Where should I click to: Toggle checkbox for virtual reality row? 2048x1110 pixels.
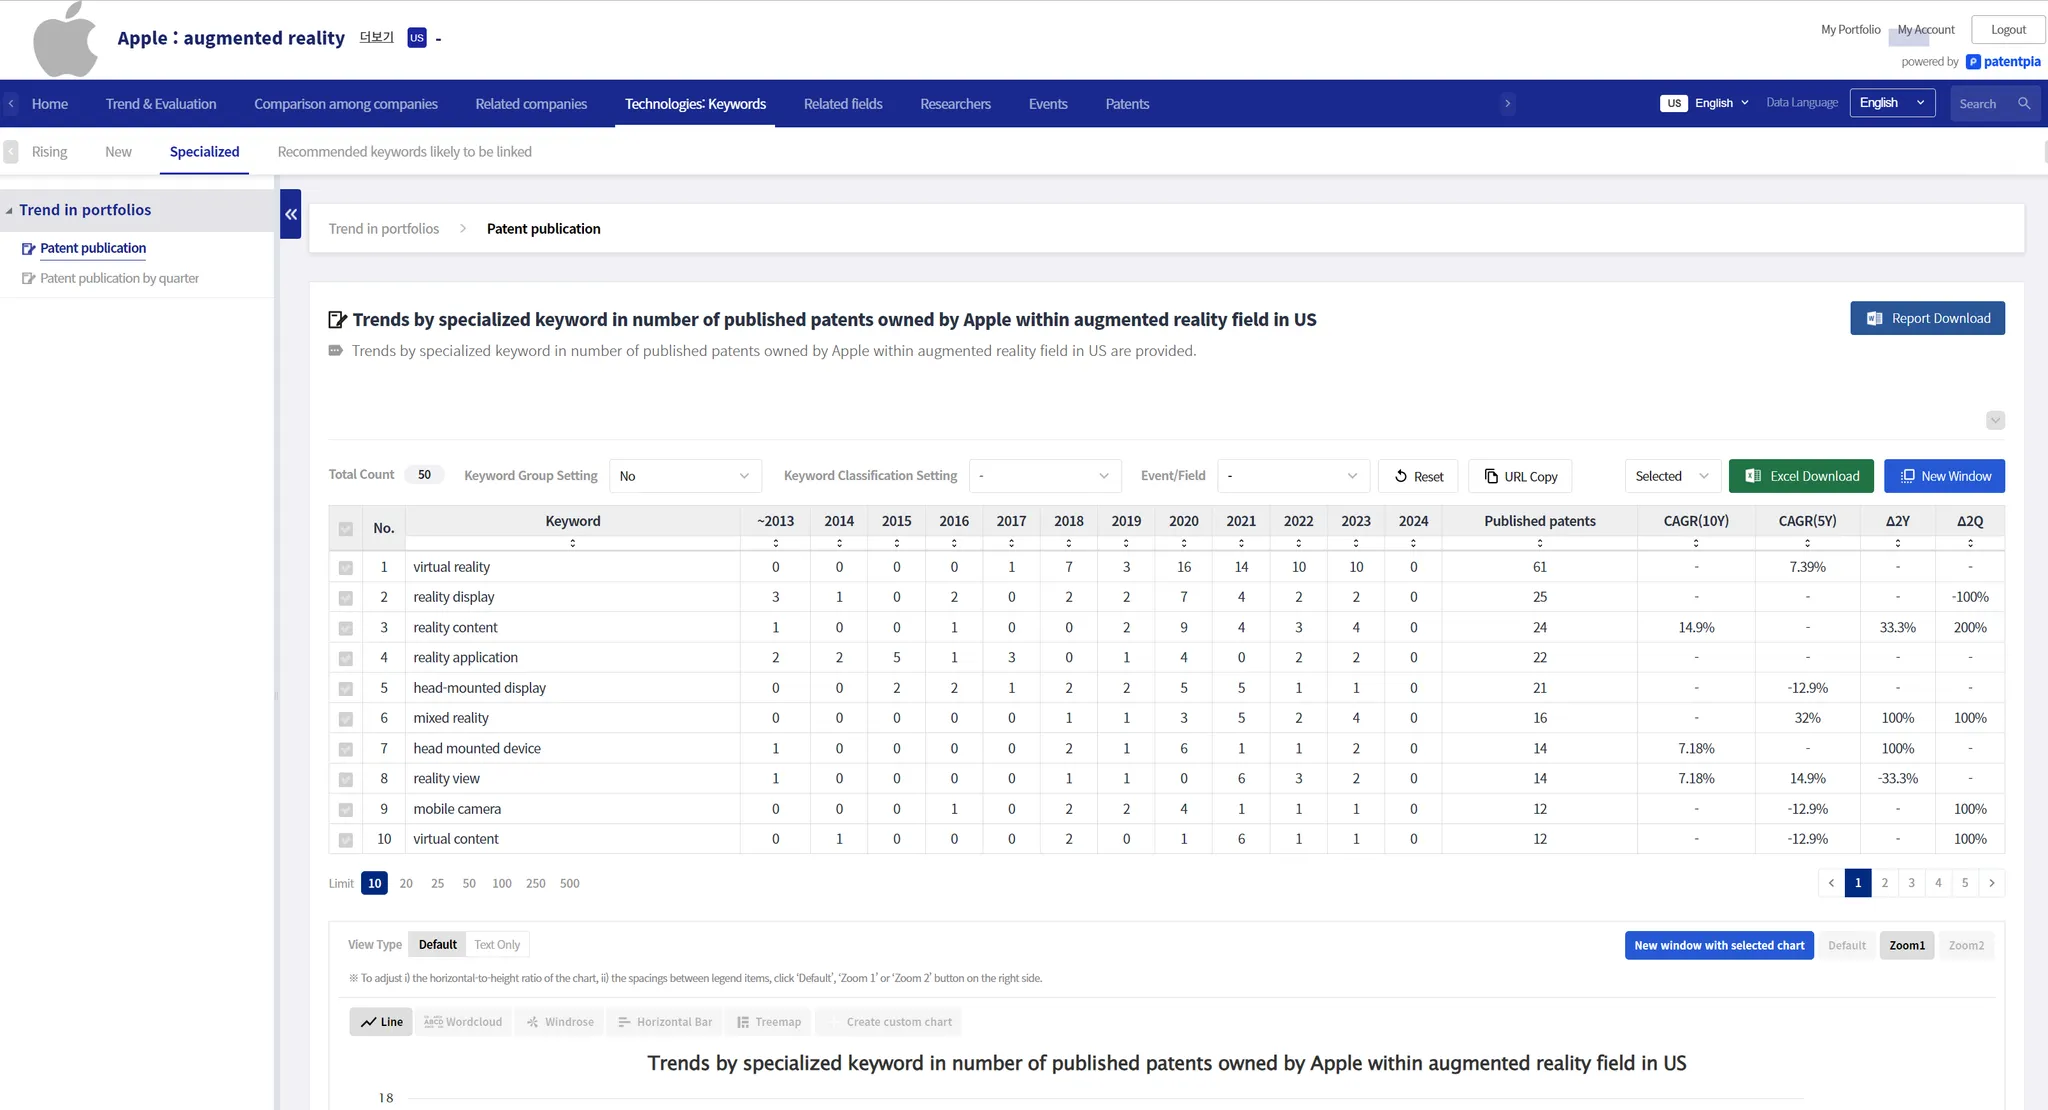(346, 568)
